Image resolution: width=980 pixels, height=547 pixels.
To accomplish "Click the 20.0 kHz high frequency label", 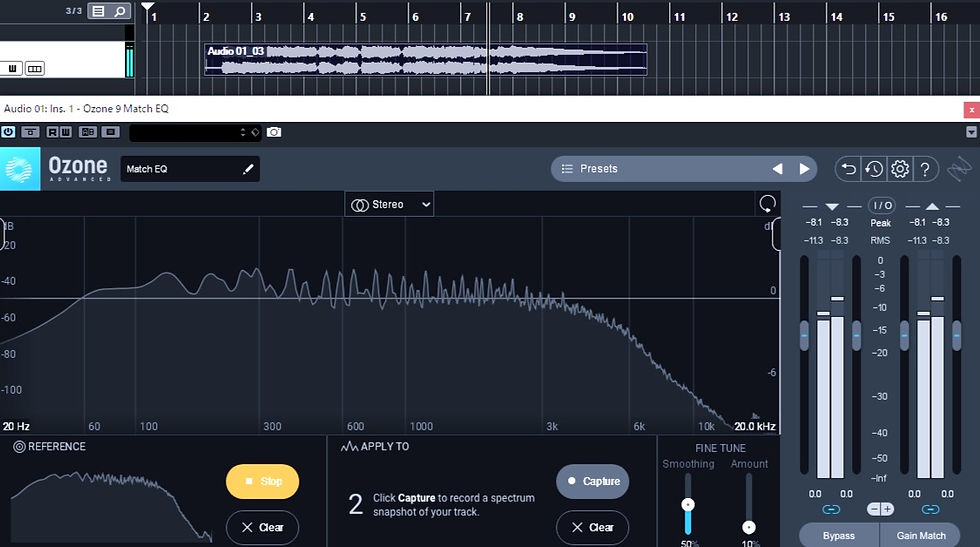I will pos(754,426).
